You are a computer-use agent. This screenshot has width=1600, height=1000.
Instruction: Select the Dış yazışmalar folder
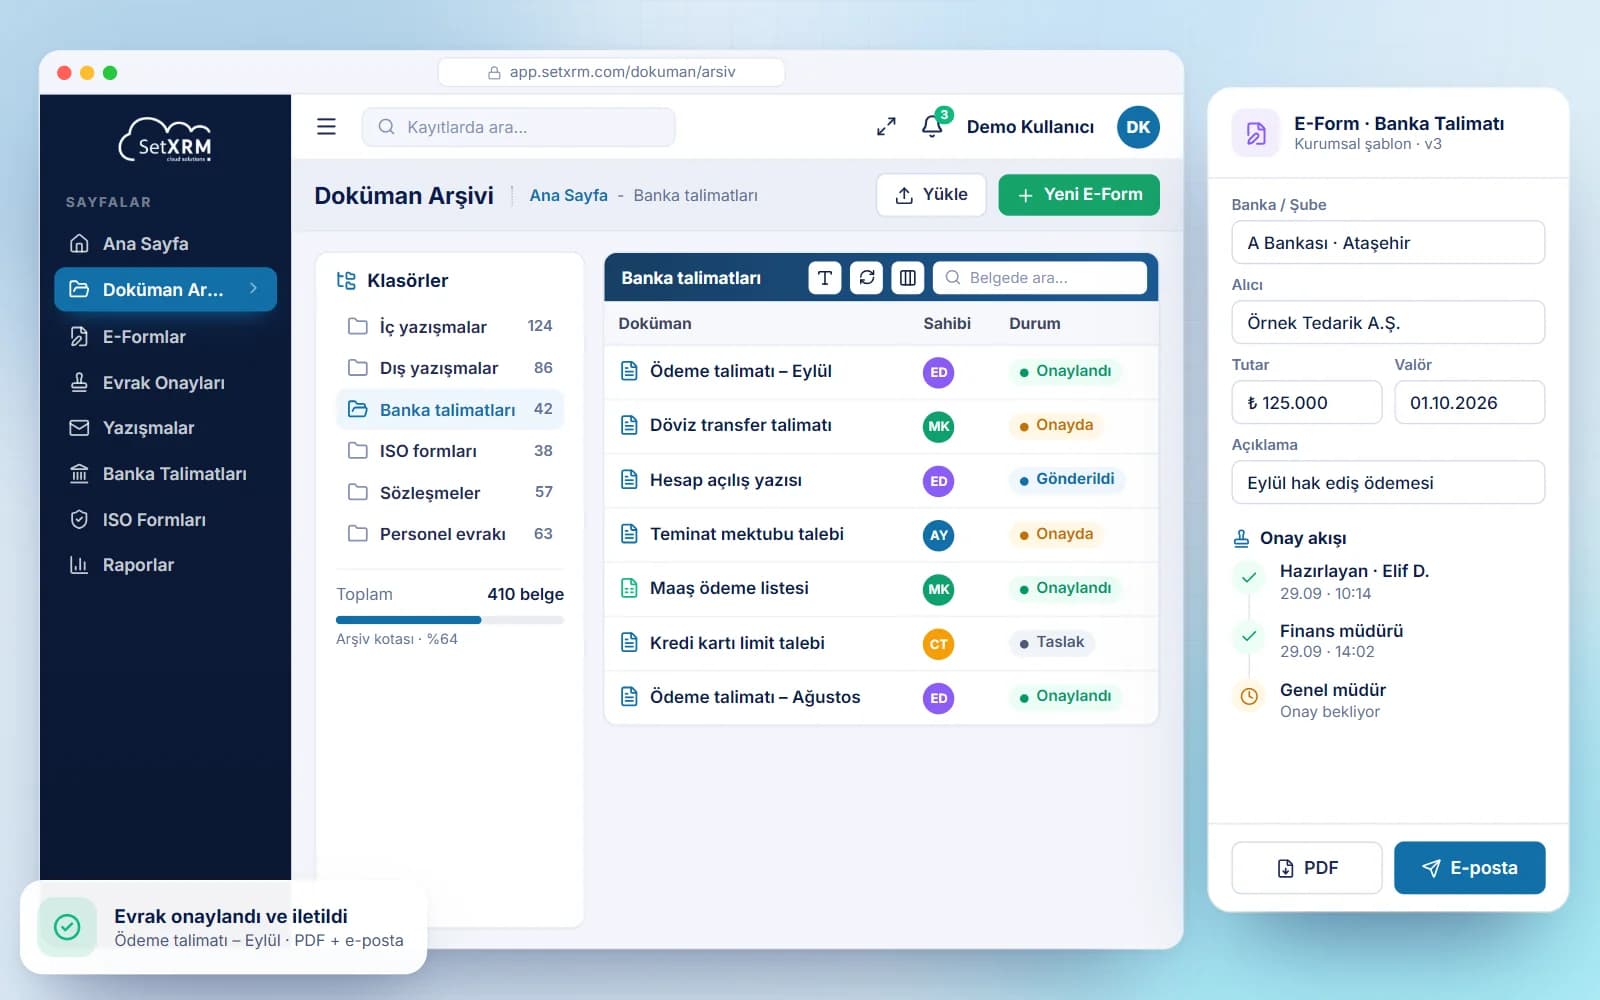(x=450, y=368)
